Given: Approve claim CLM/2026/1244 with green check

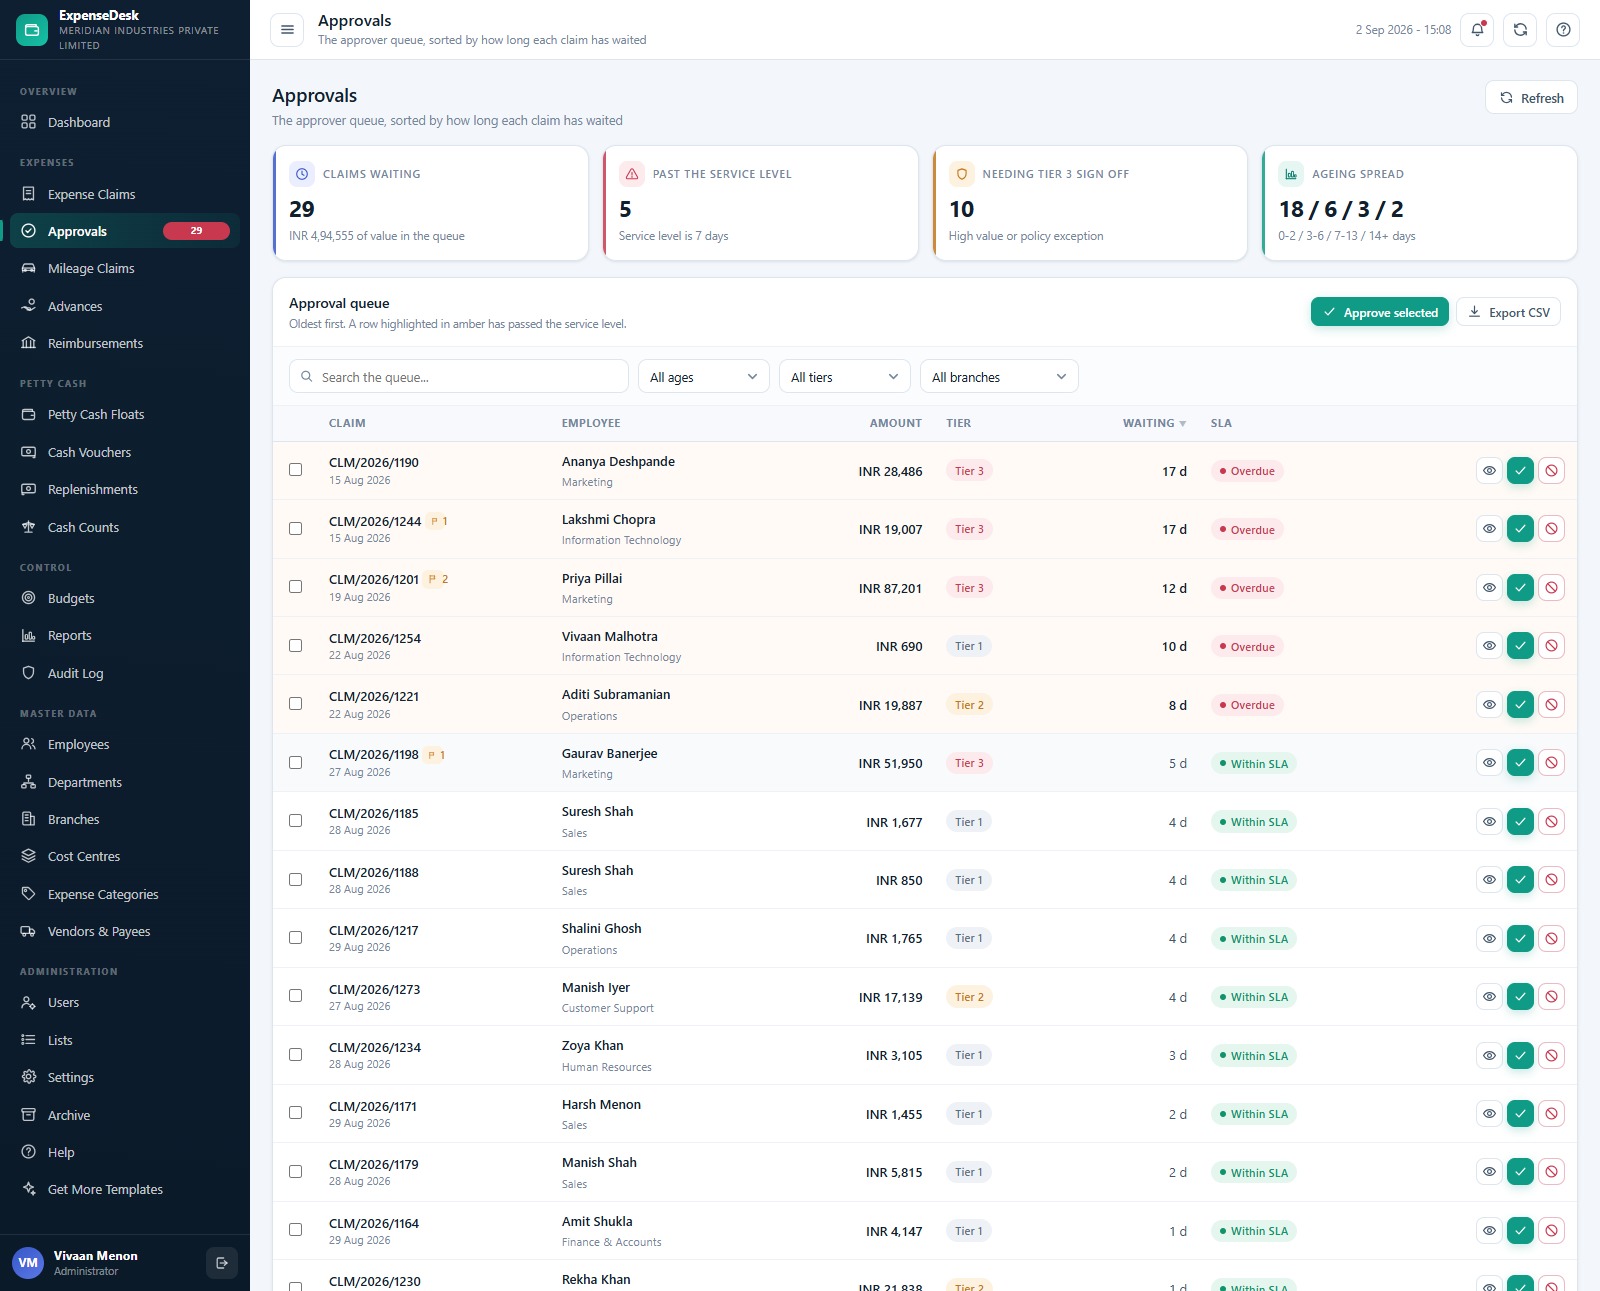Looking at the screenshot, I should pyautogui.click(x=1520, y=529).
